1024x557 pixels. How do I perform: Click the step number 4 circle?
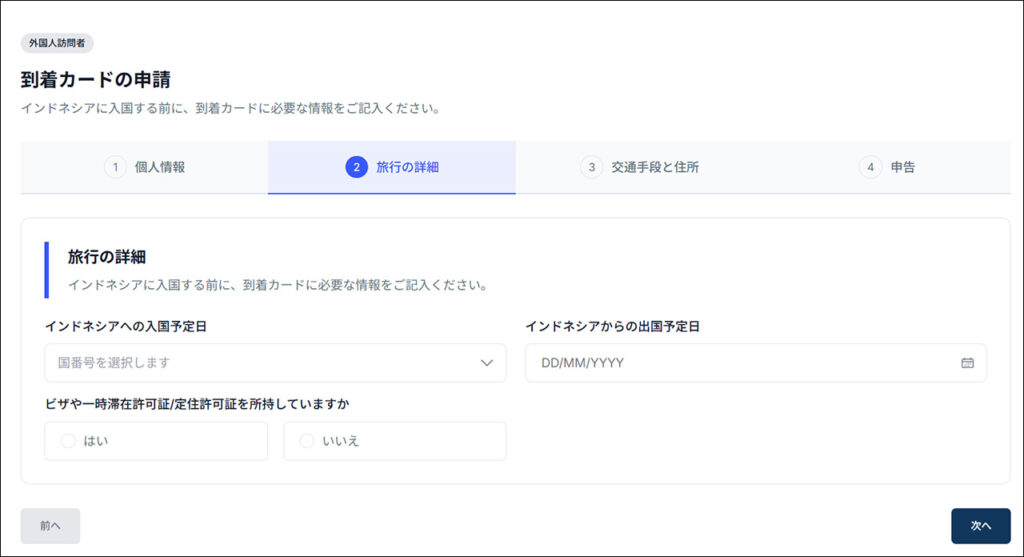[x=871, y=167]
